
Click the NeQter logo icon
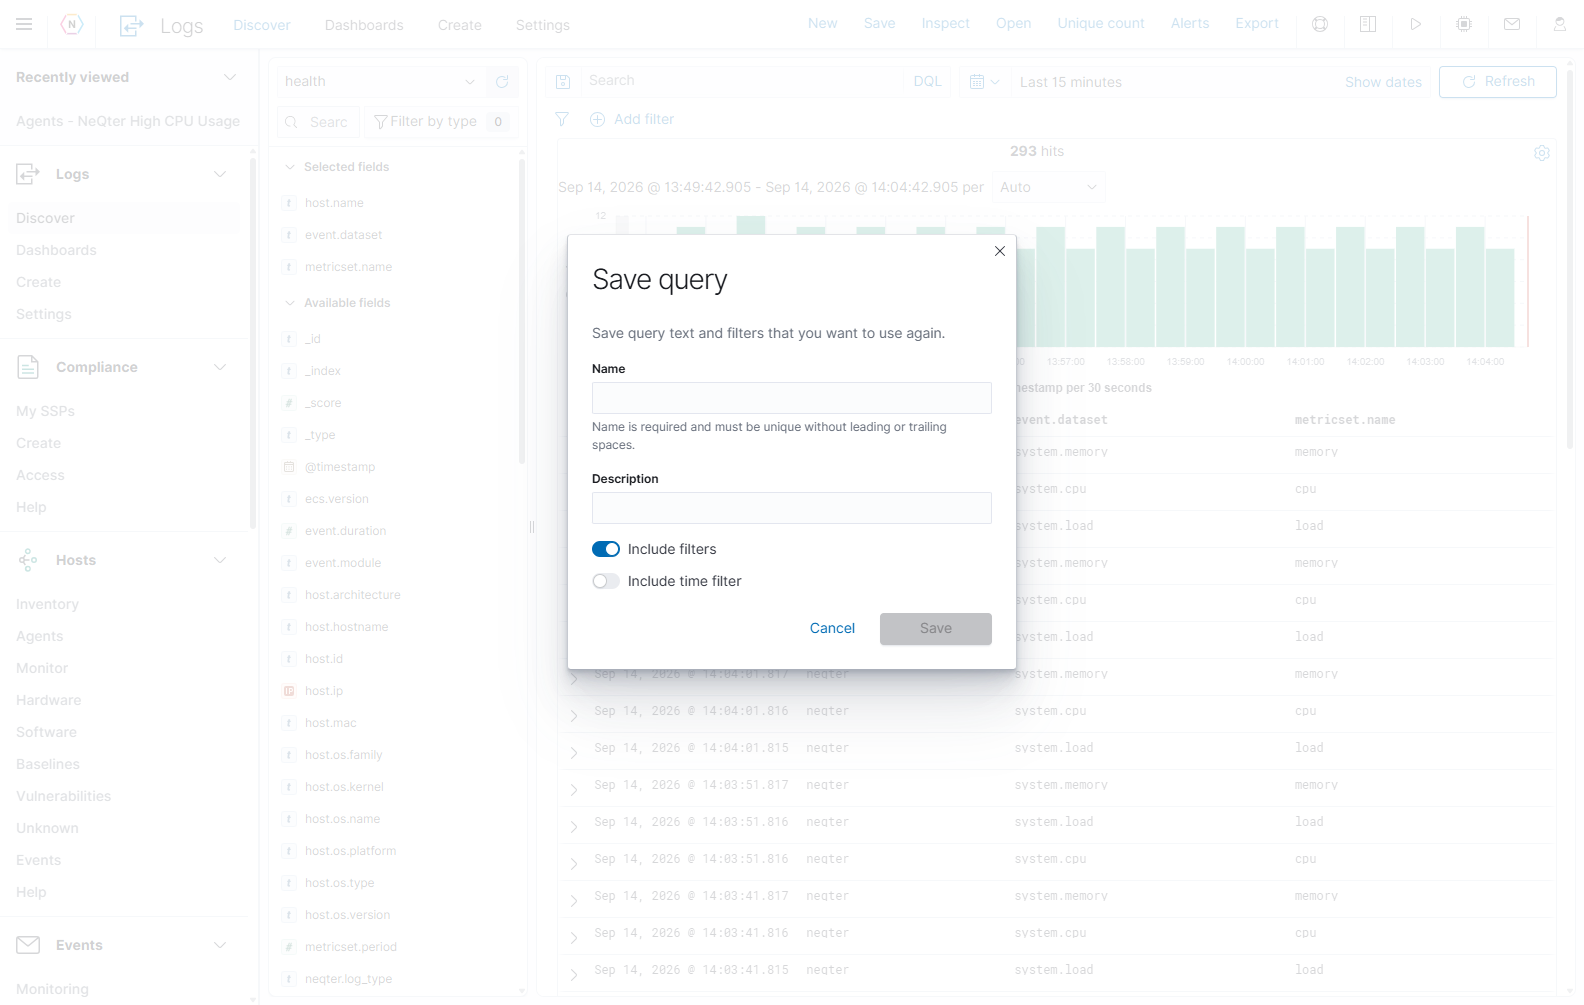(72, 24)
